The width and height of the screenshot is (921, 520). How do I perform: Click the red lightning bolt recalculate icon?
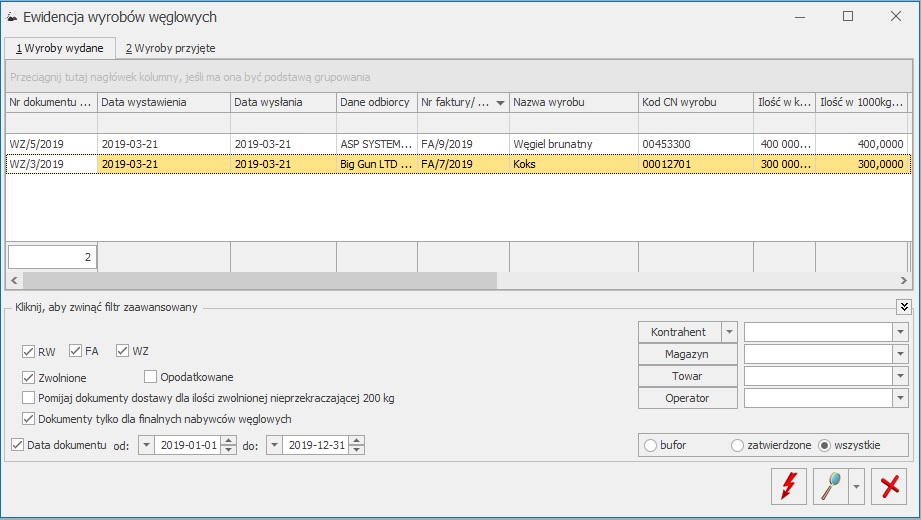pos(788,486)
